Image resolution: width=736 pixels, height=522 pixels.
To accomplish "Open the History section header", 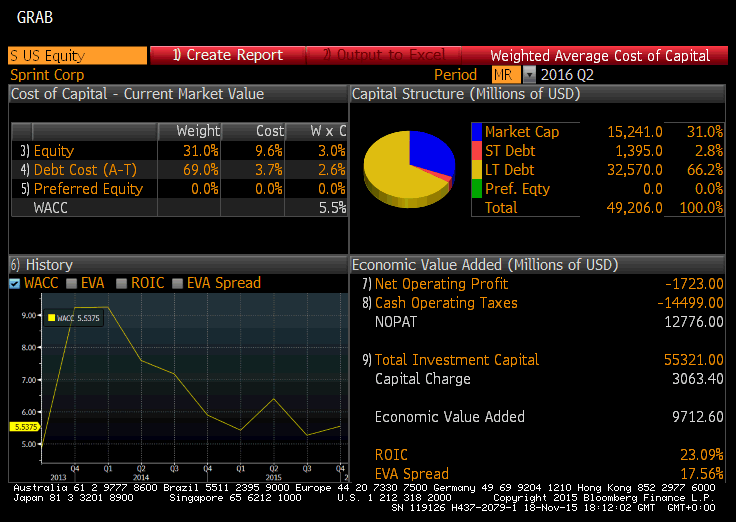I will click(x=178, y=265).
